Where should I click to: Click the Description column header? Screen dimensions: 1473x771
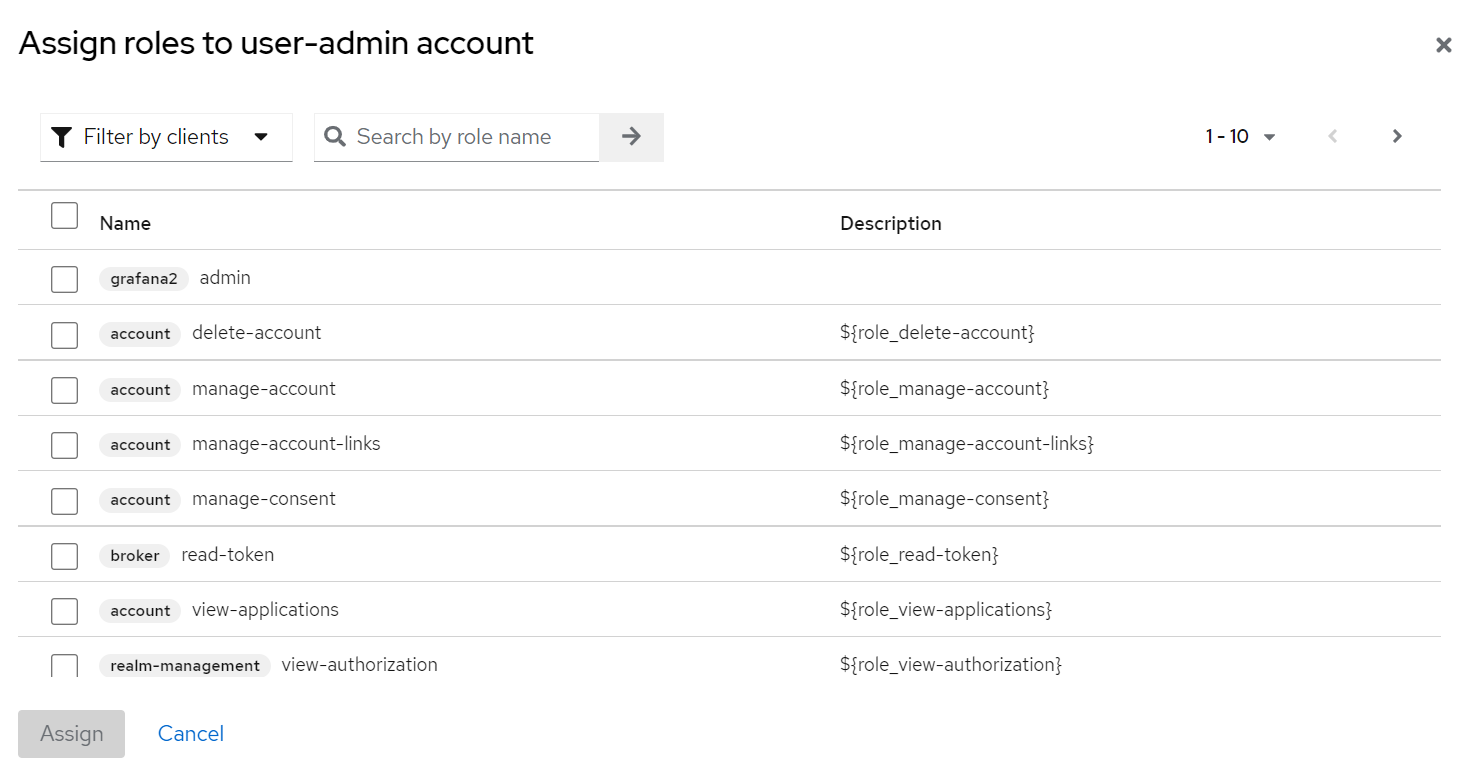(890, 224)
